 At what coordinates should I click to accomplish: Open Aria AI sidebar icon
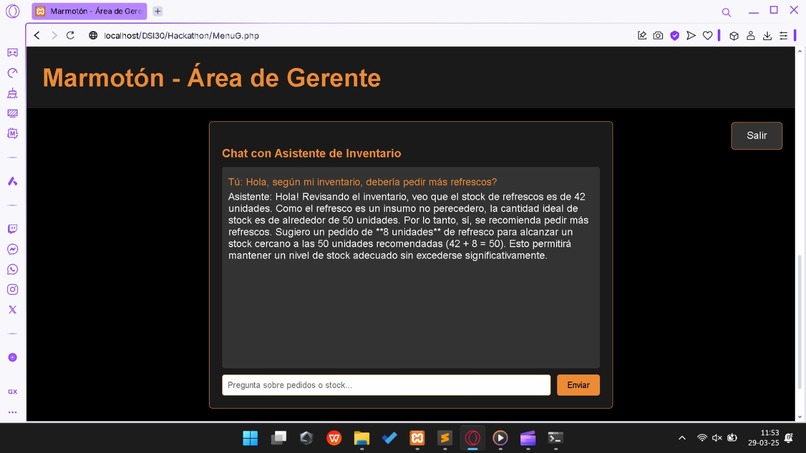click(12, 181)
